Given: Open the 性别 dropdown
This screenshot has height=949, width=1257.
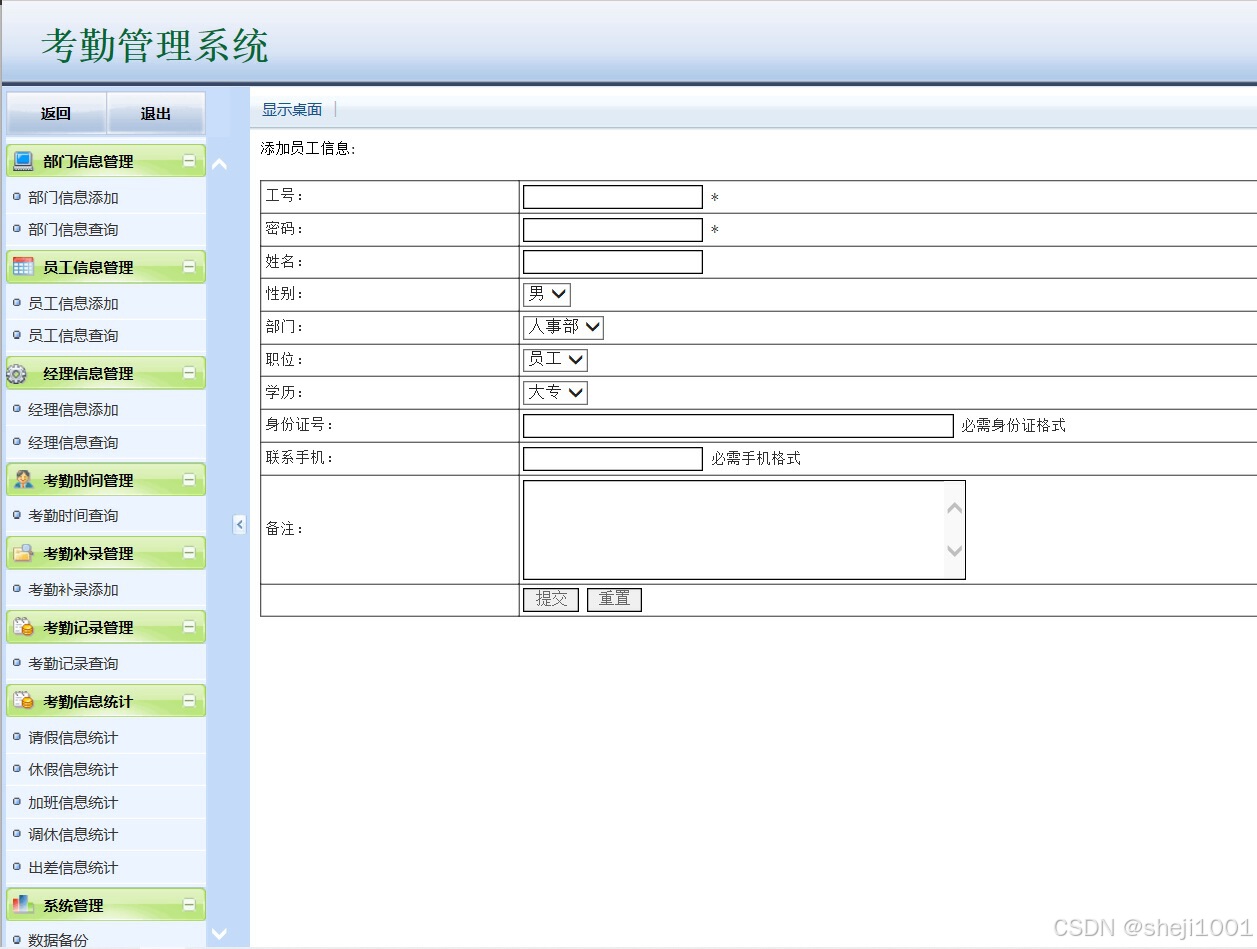Looking at the screenshot, I should coord(547,294).
